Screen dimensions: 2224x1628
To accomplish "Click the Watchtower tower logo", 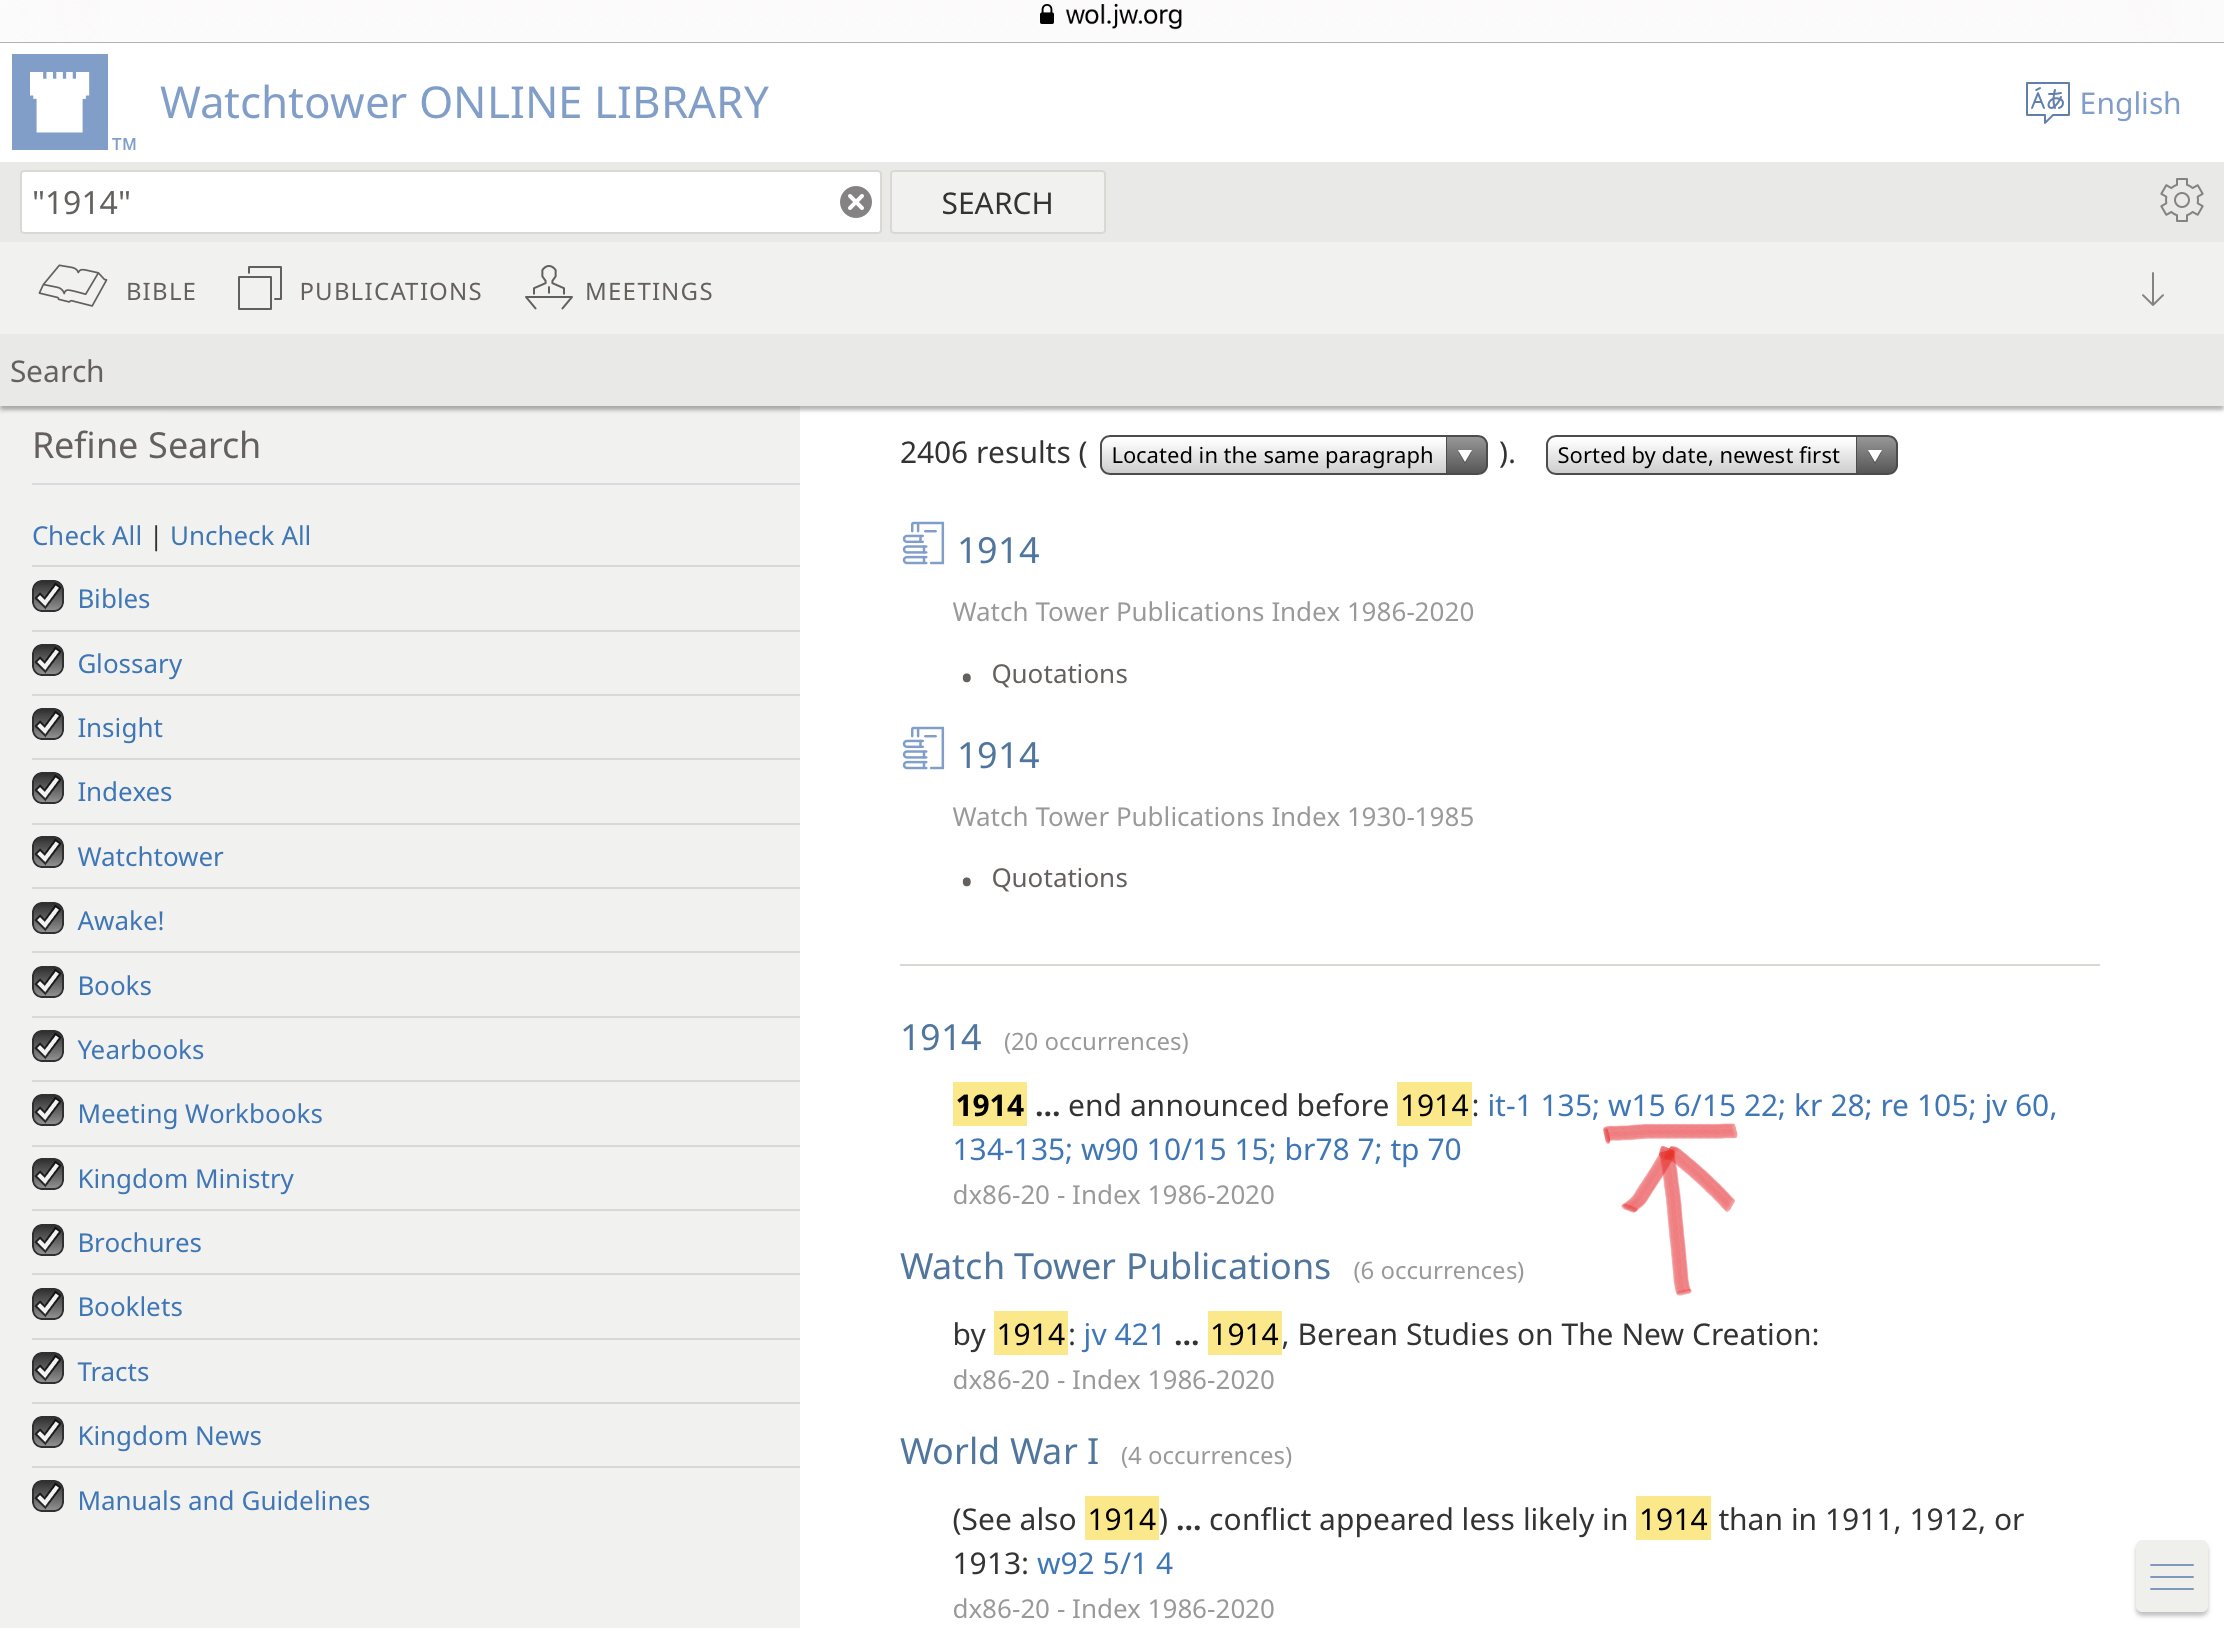I will 60,102.
